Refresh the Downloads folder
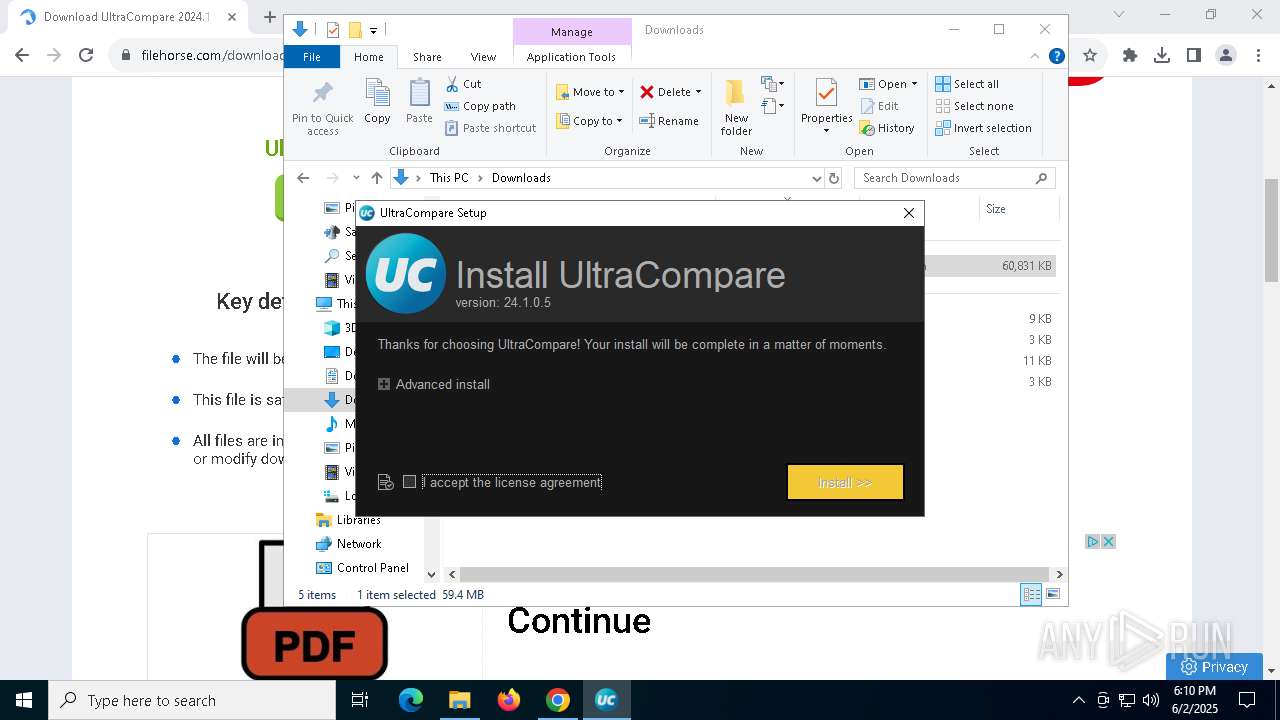1280x720 pixels. click(x=834, y=178)
